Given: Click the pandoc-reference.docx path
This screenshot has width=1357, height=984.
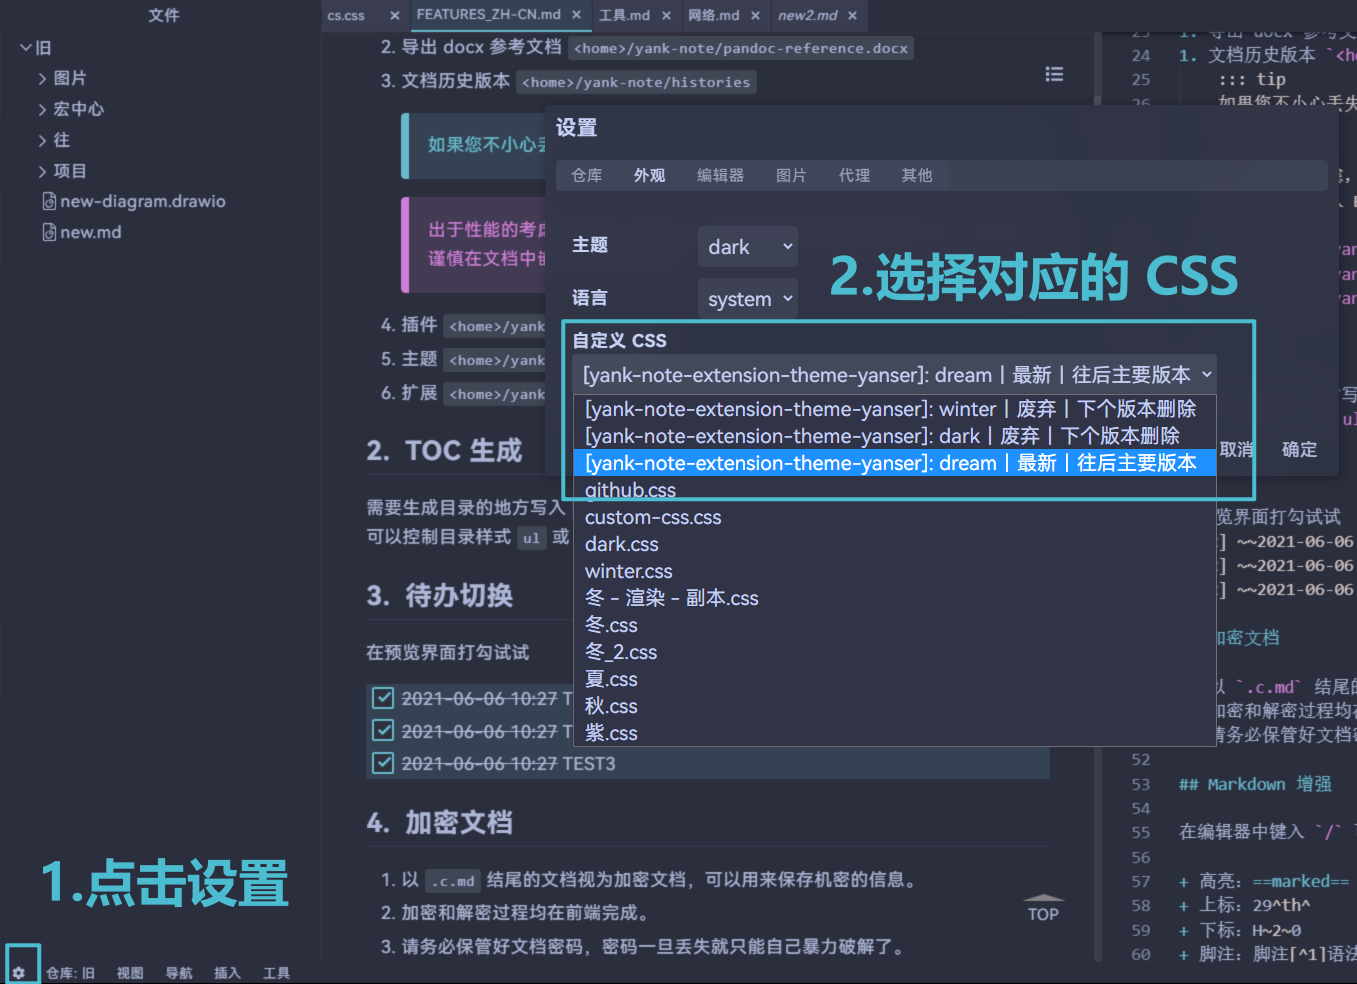Looking at the screenshot, I should (x=741, y=48).
